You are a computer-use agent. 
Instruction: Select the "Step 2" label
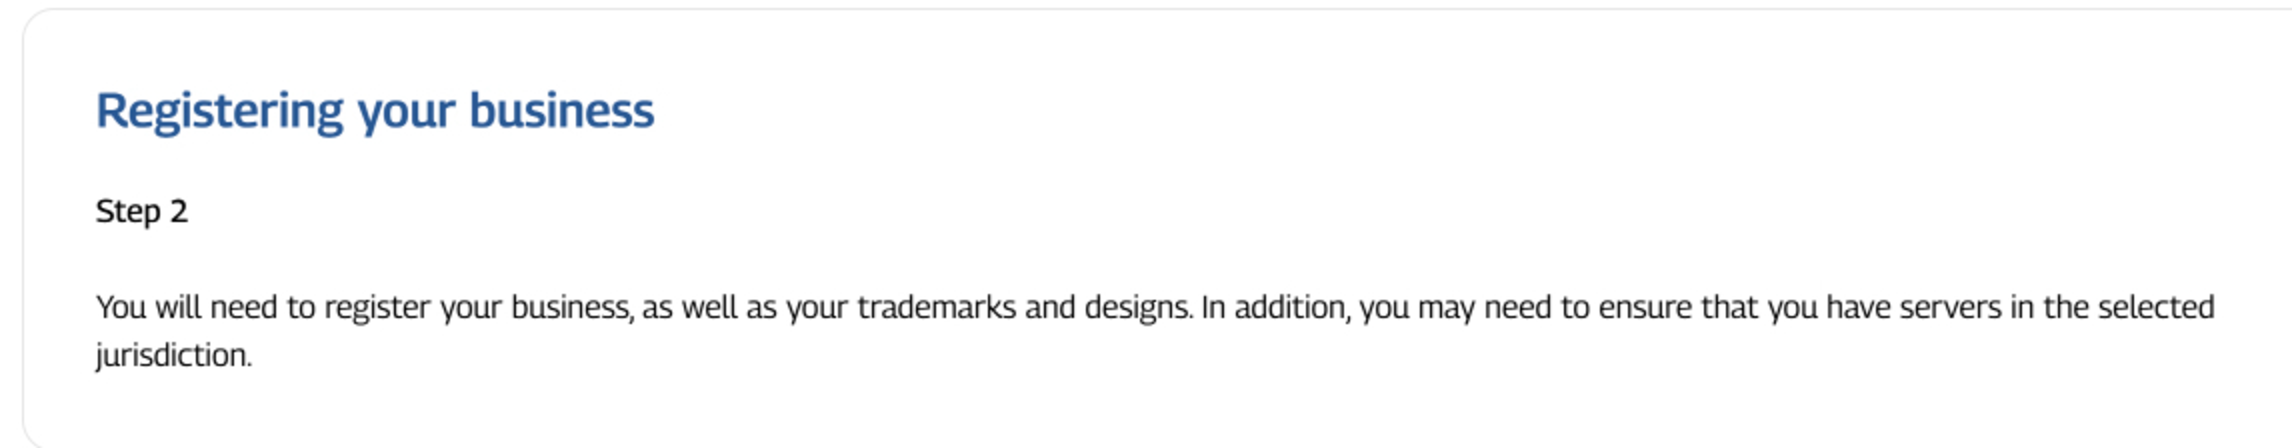pos(142,212)
